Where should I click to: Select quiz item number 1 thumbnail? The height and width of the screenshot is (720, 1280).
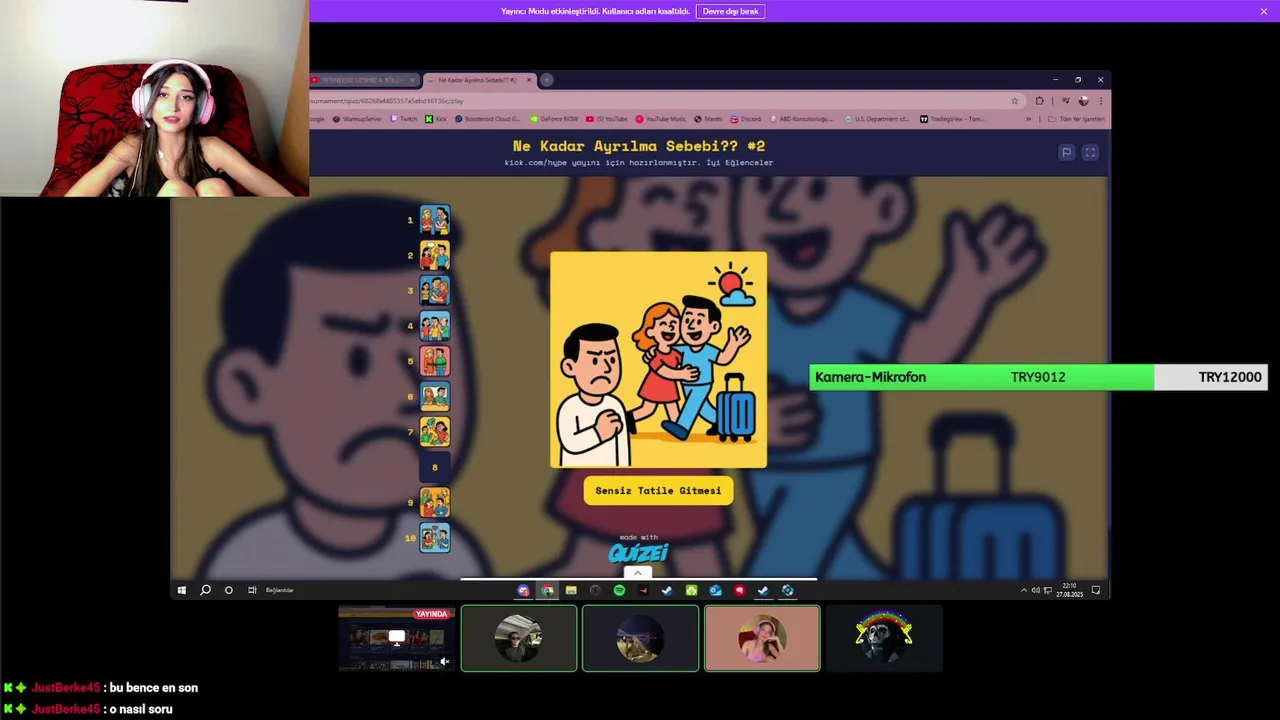(x=434, y=220)
